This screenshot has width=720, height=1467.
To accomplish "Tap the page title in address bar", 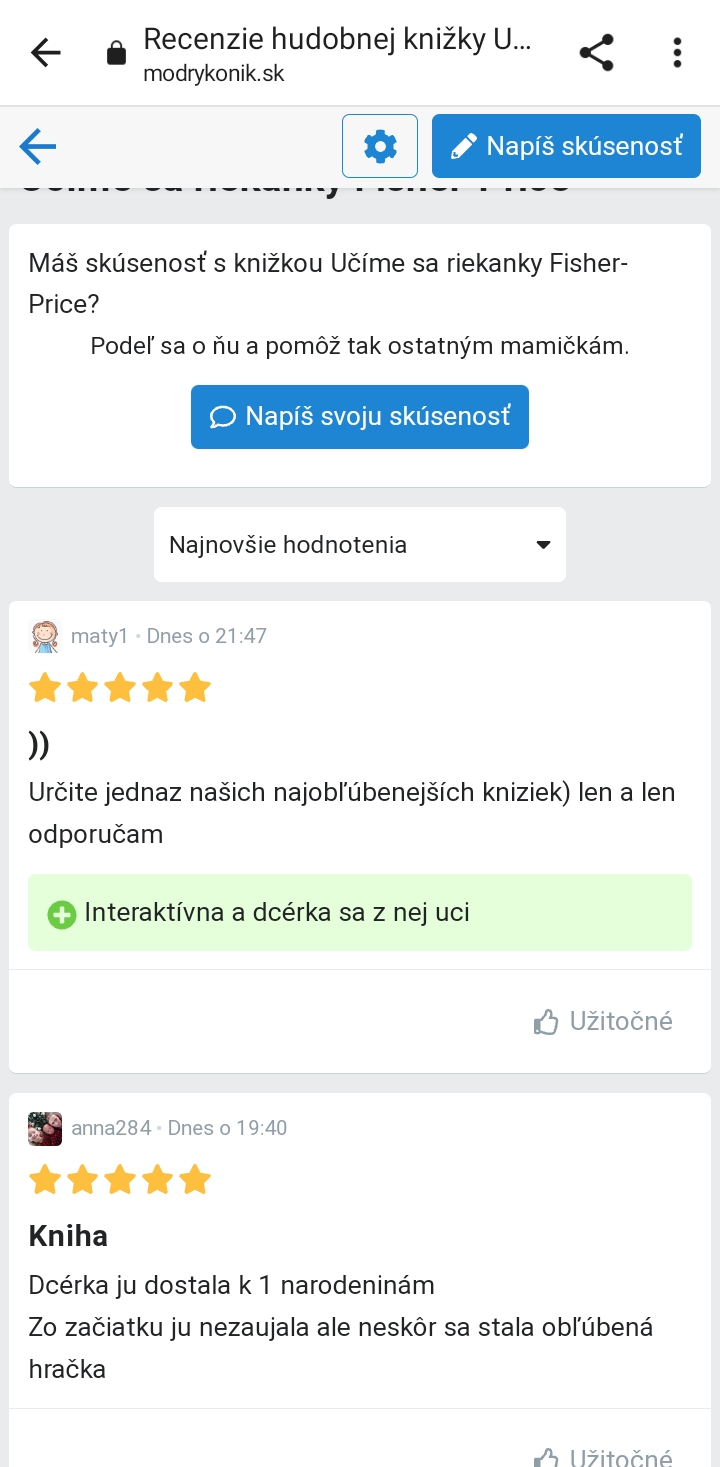I will pos(337,40).
